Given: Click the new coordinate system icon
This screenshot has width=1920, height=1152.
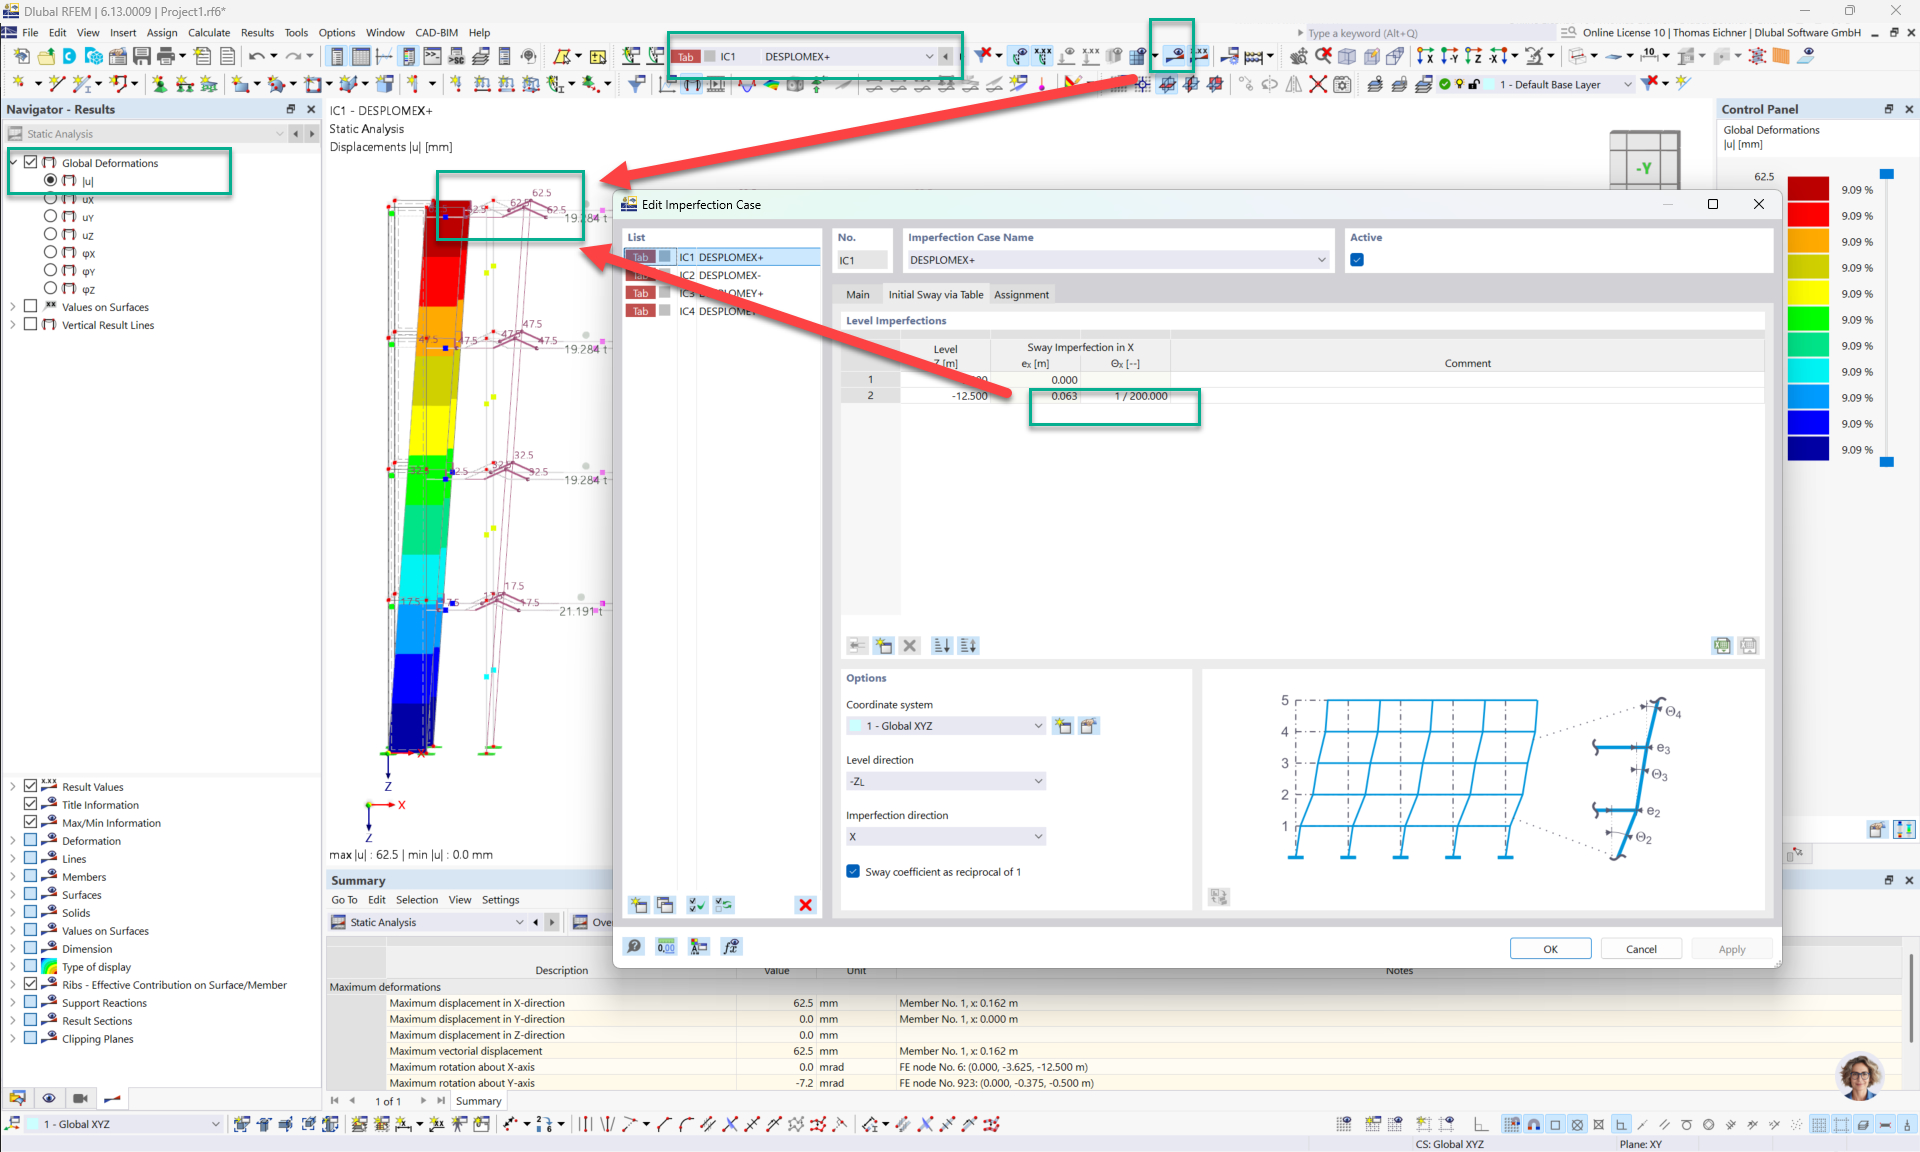Looking at the screenshot, I should click(x=1063, y=726).
